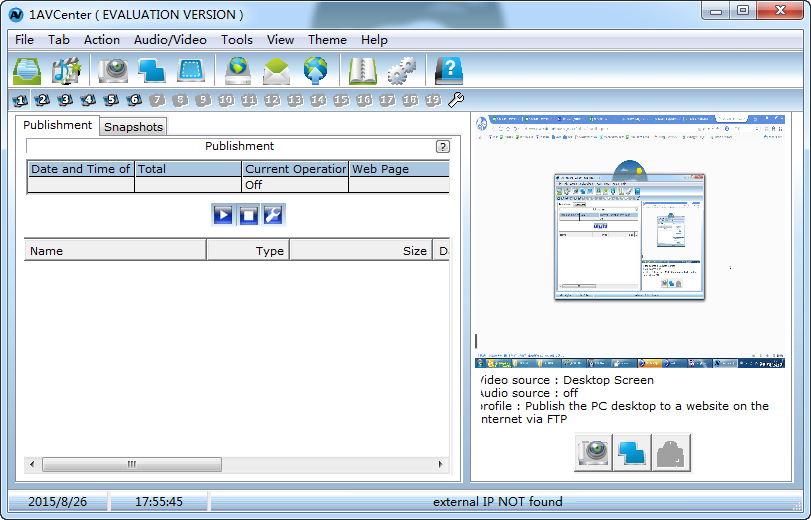This screenshot has width=811, height=520.
Task: Start publishment with the play button
Action: point(223,215)
